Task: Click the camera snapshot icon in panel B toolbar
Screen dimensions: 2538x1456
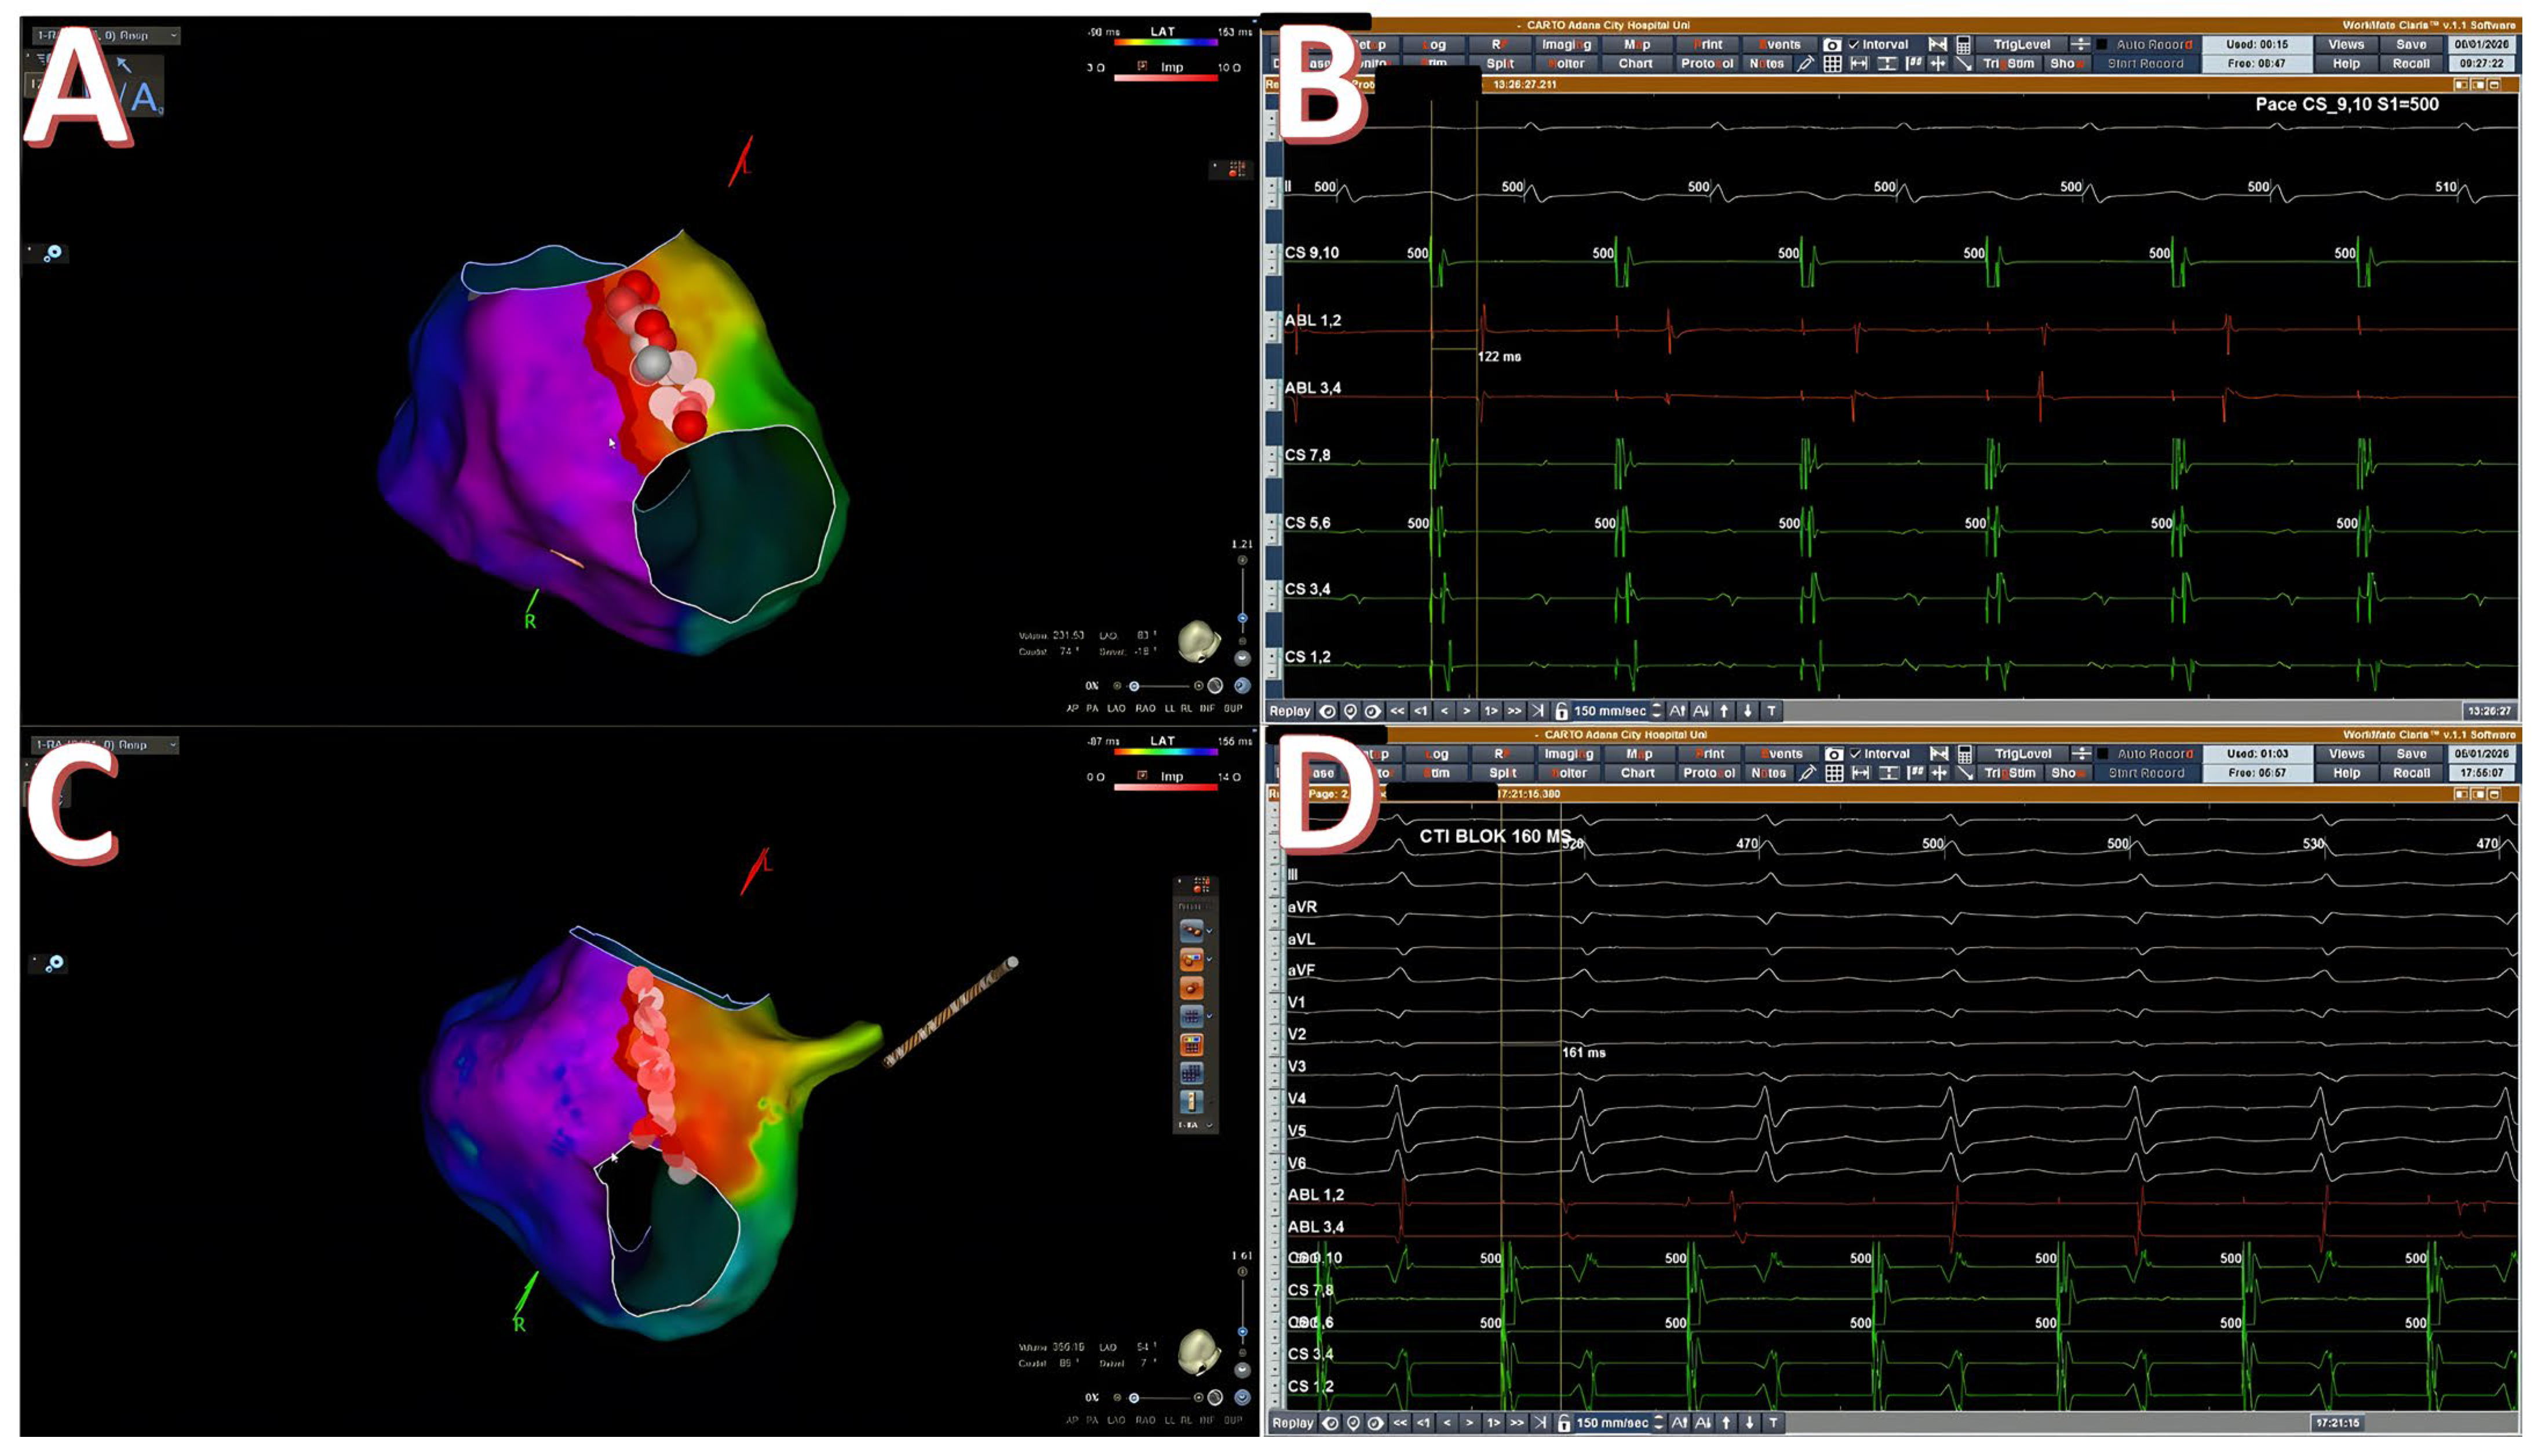Action: [x=1831, y=45]
